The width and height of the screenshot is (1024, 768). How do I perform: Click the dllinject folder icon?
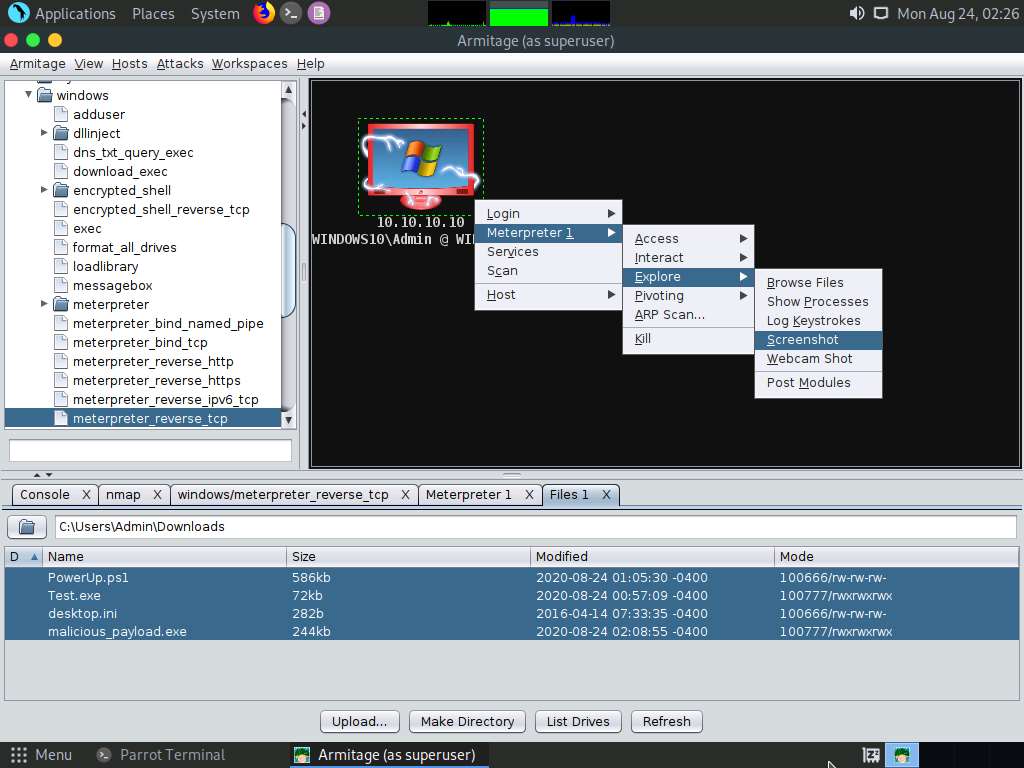(61, 133)
